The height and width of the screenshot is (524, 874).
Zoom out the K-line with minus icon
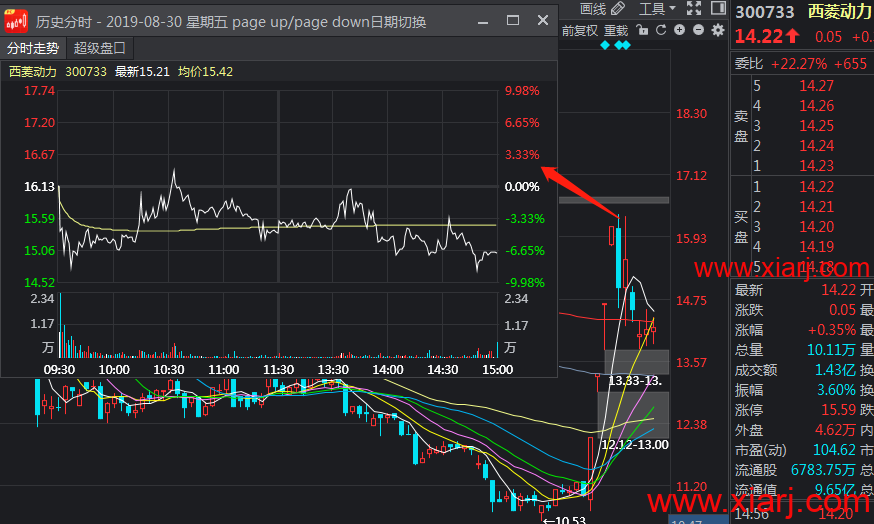698,30
